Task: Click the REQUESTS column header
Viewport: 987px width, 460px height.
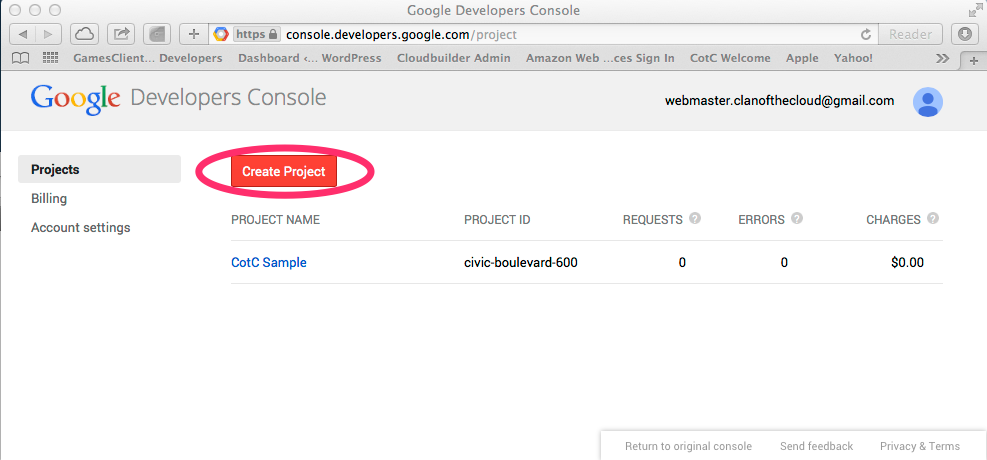Action: tap(653, 220)
